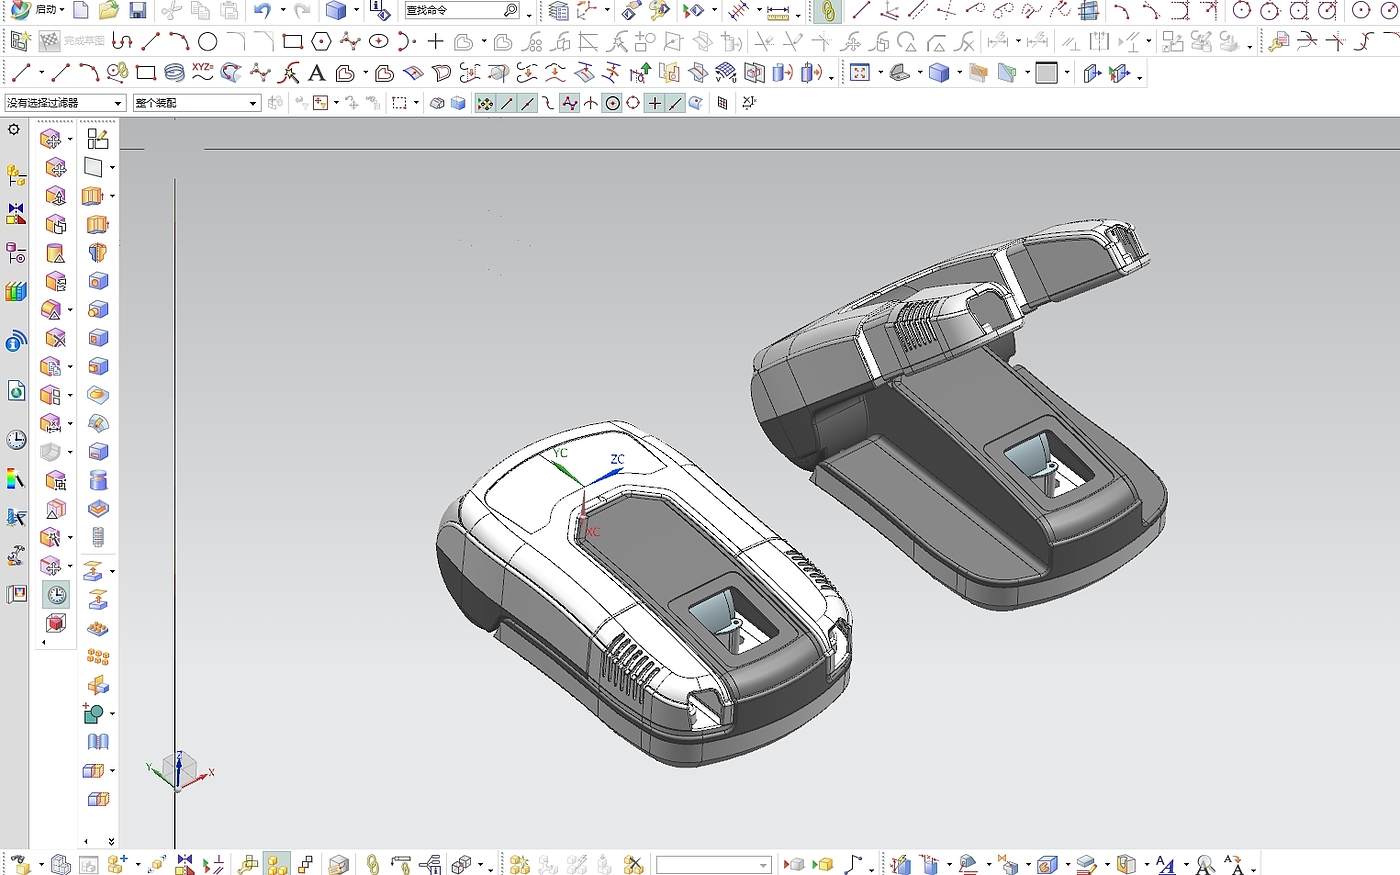Click the Measure Distance ruler icon
1400x875 pixels.
click(x=777, y=12)
